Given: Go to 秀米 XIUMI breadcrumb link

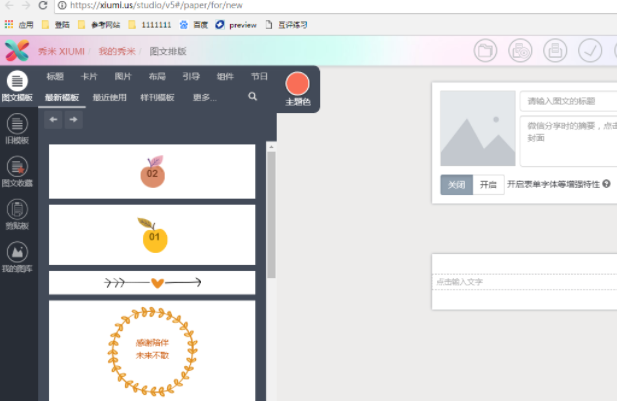Looking at the screenshot, I should coord(61,52).
